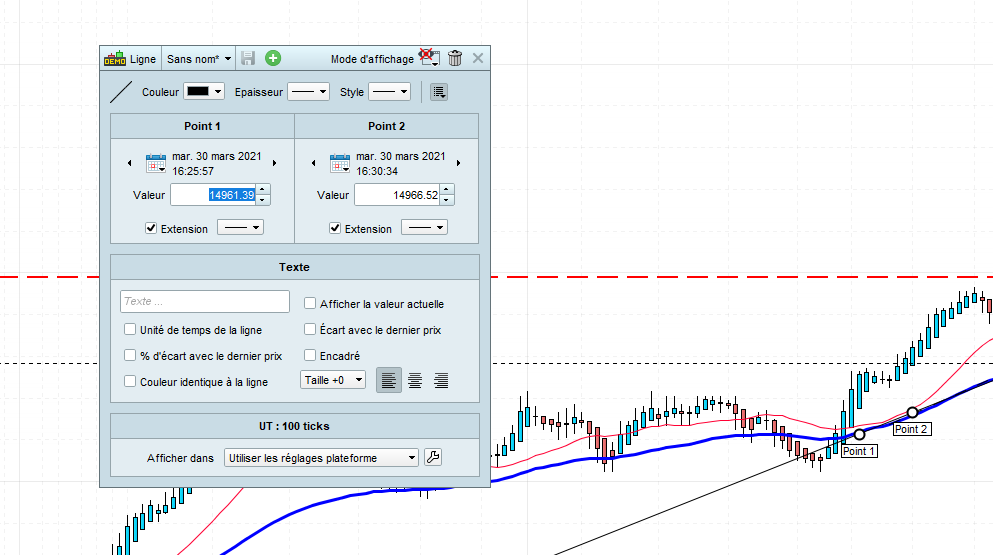The height and width of the screenshot is (555, 993).
Task: Enable Couleur identique à la ligne
Action: tap(130, 381)
